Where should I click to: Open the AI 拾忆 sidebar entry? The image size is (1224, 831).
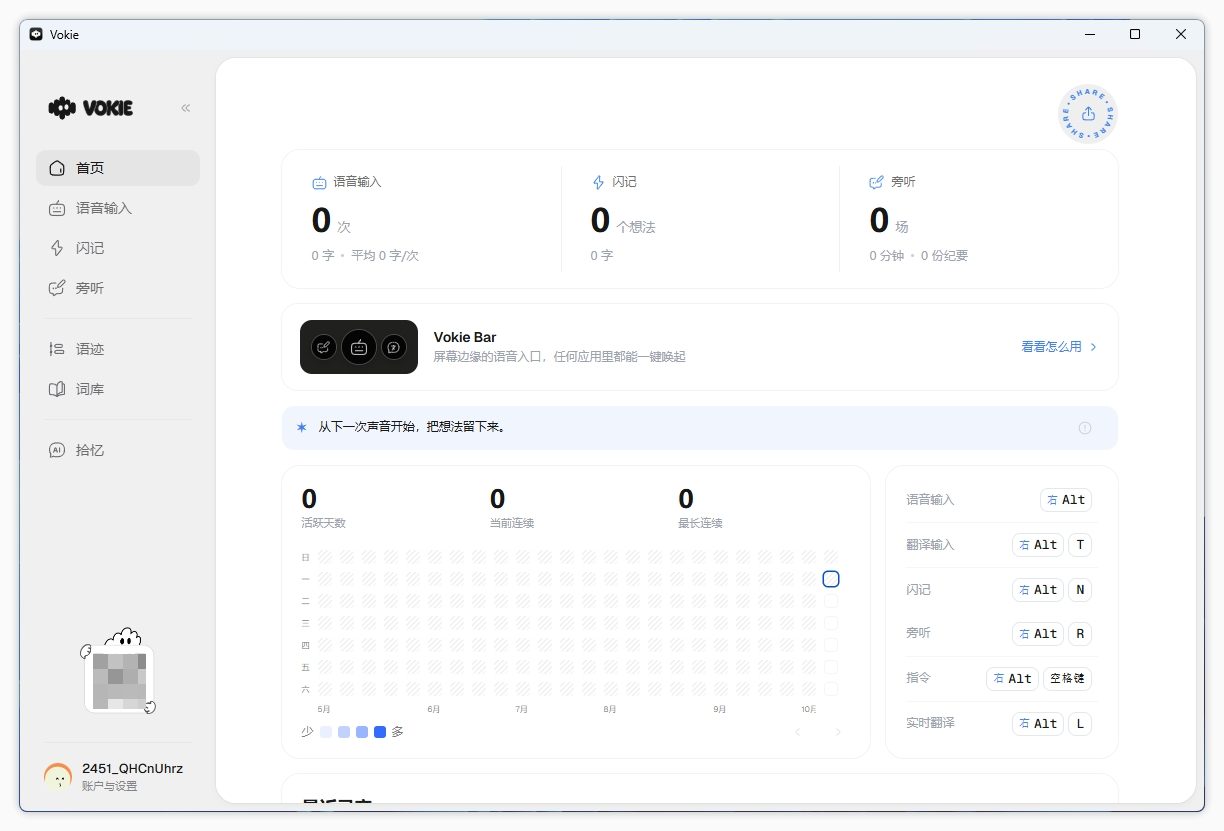tap(118, 450)
